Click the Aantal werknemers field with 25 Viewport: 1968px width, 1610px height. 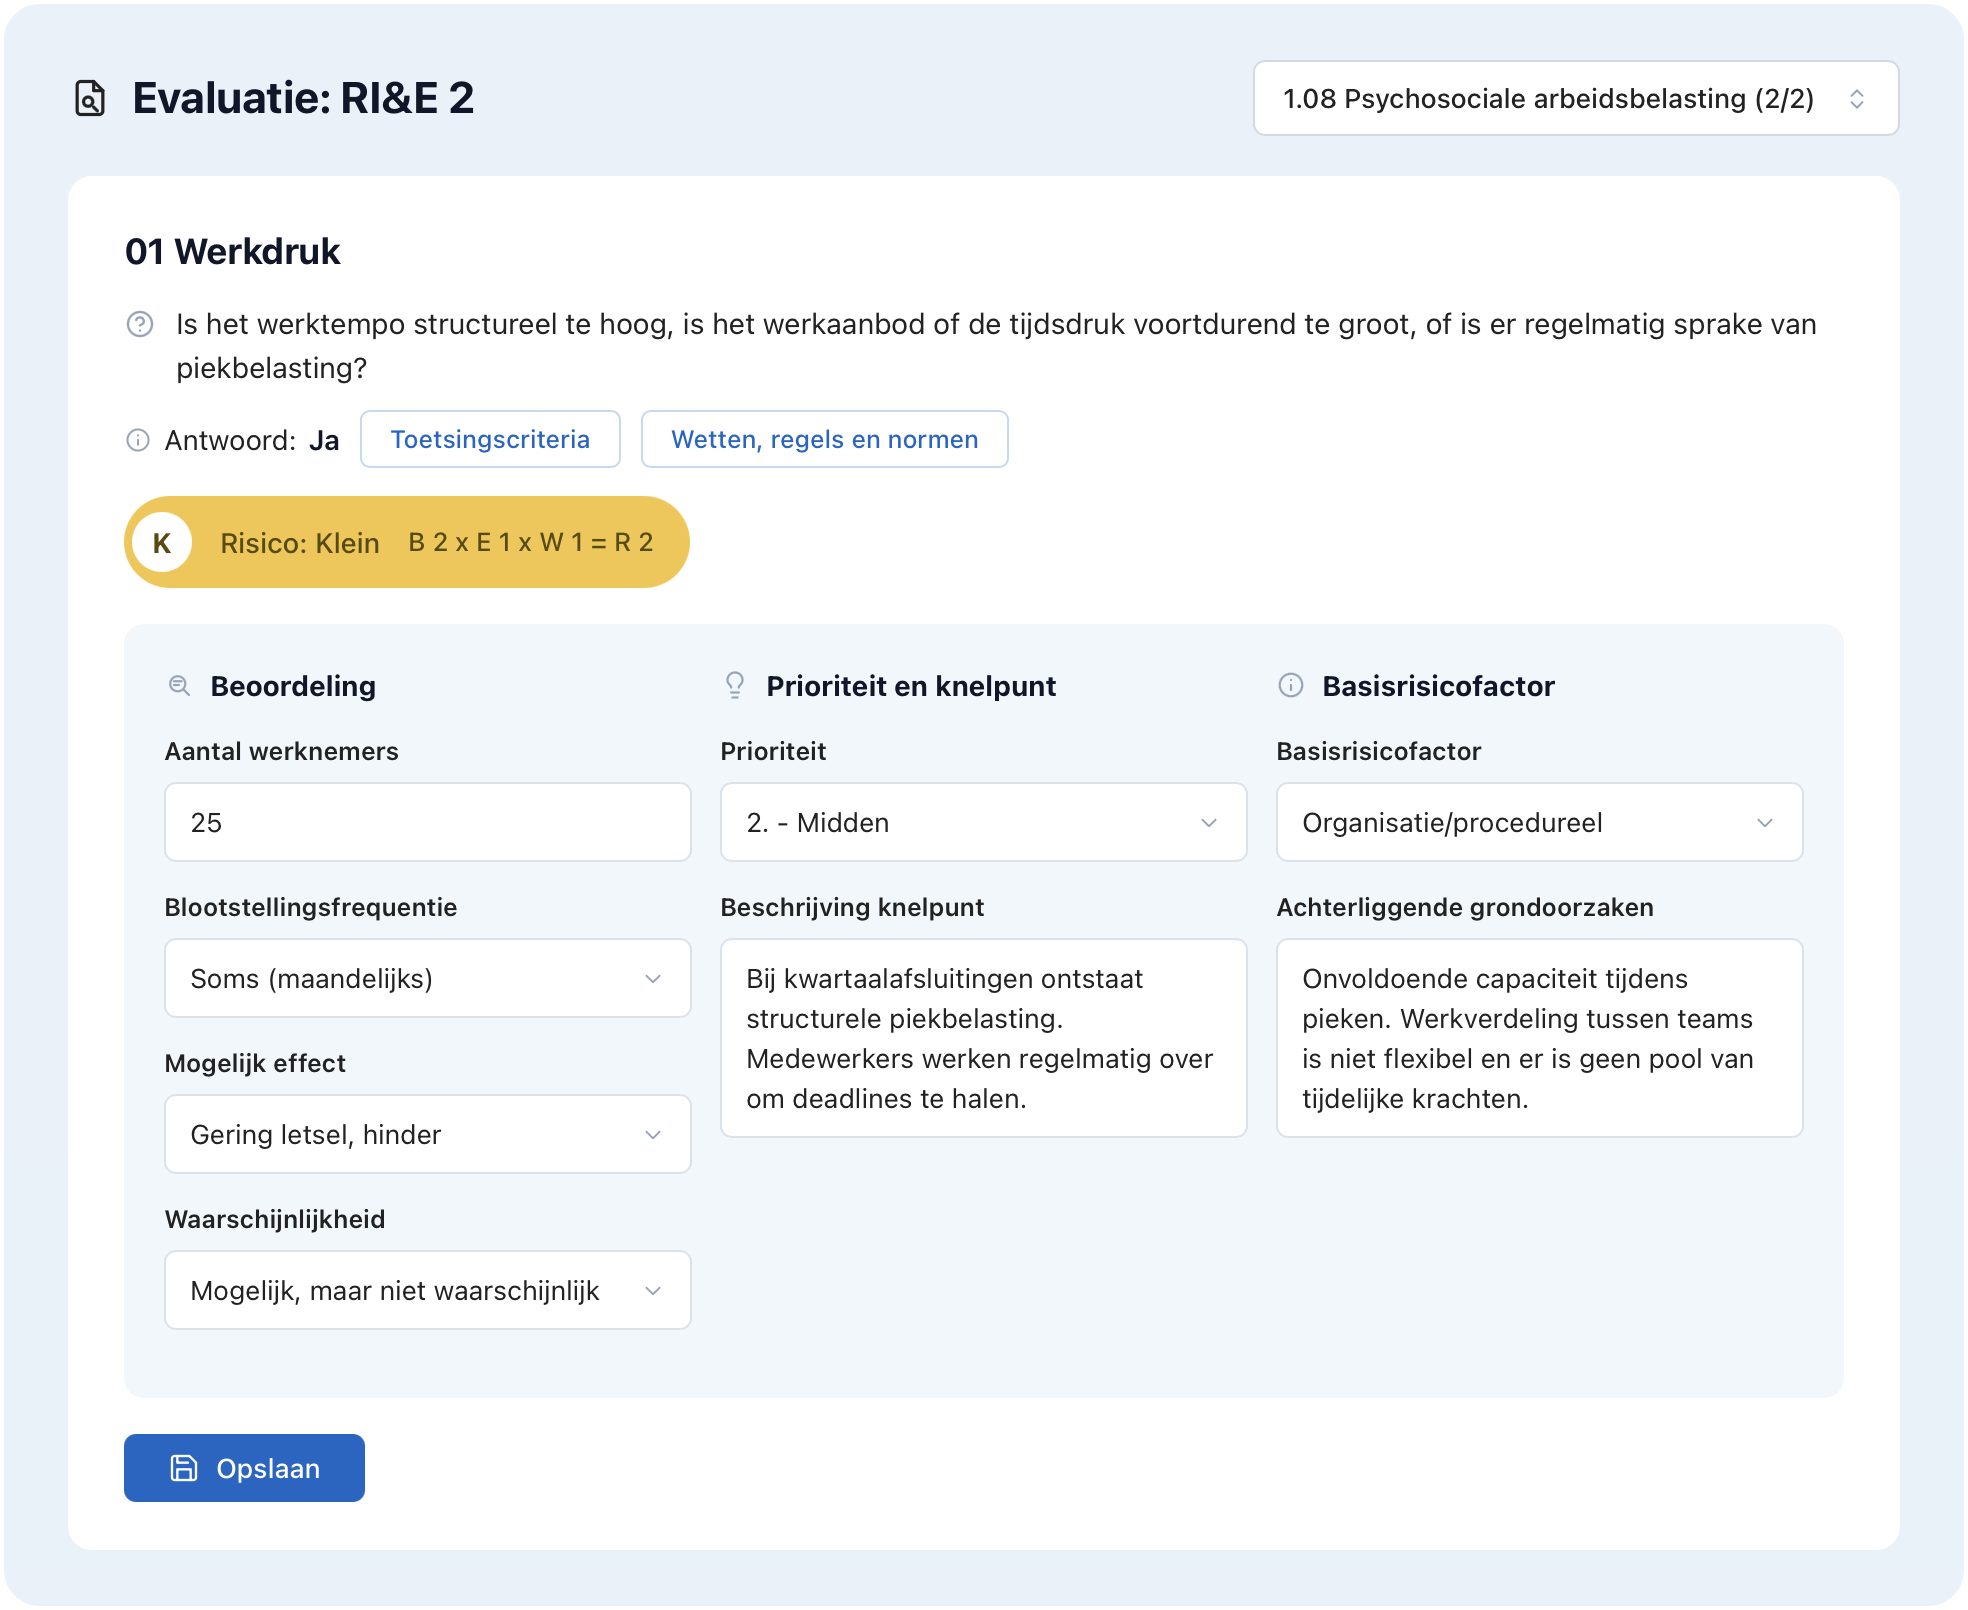pyautogui.click(x=428, y=822)
